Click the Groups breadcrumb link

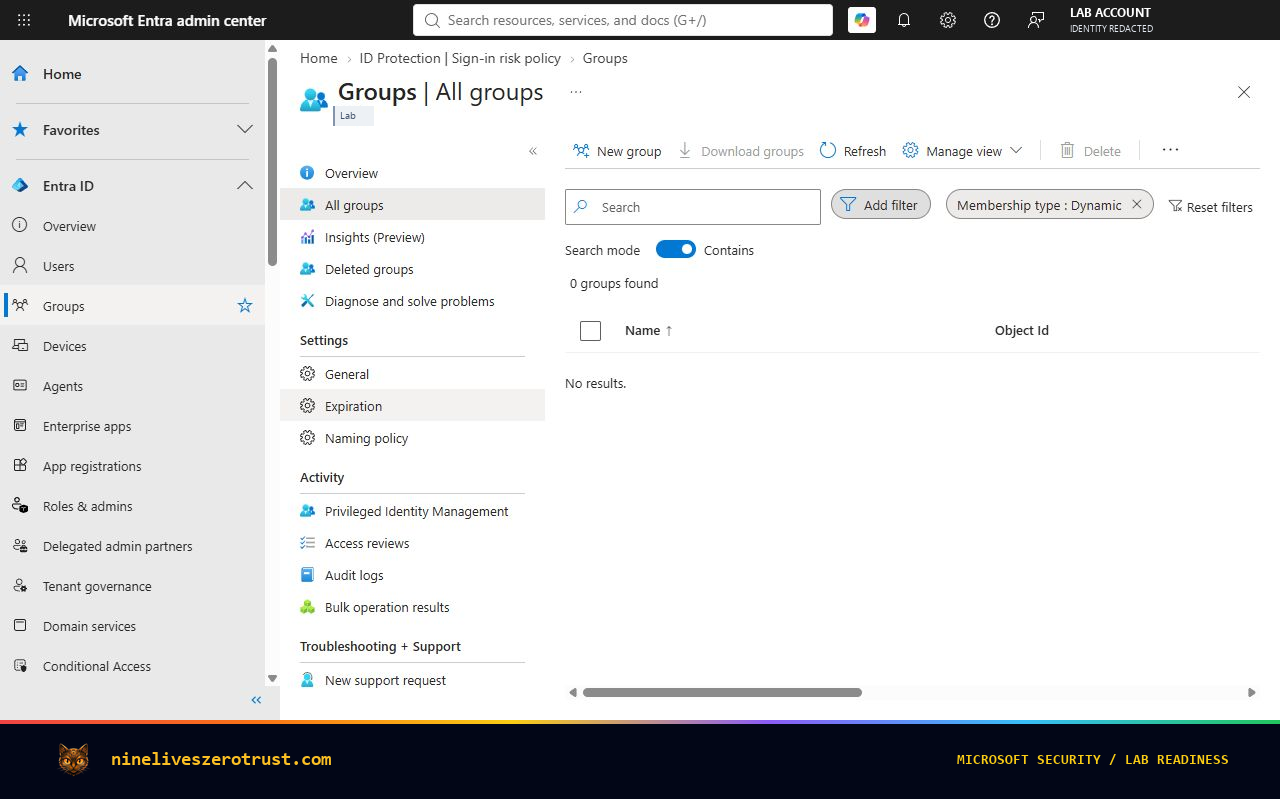605,58
